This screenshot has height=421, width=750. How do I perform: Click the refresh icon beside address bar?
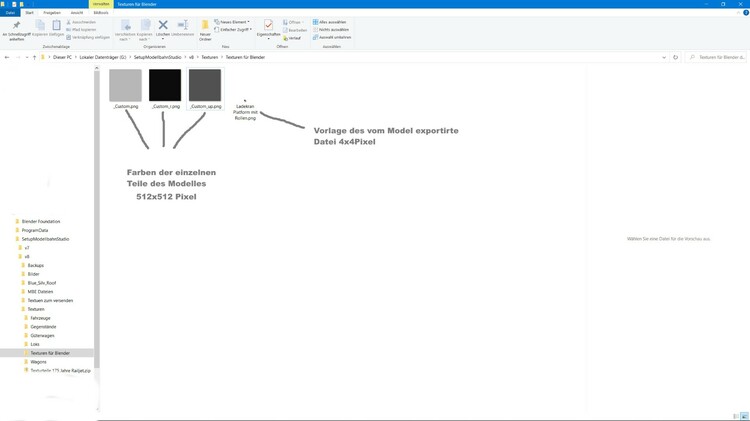(x=676, y=57)
